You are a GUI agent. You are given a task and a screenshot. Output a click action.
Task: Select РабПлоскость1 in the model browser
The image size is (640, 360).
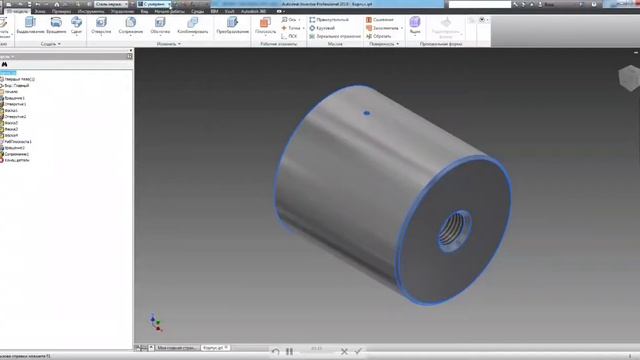pyautogui.click(x=18, y=142)
